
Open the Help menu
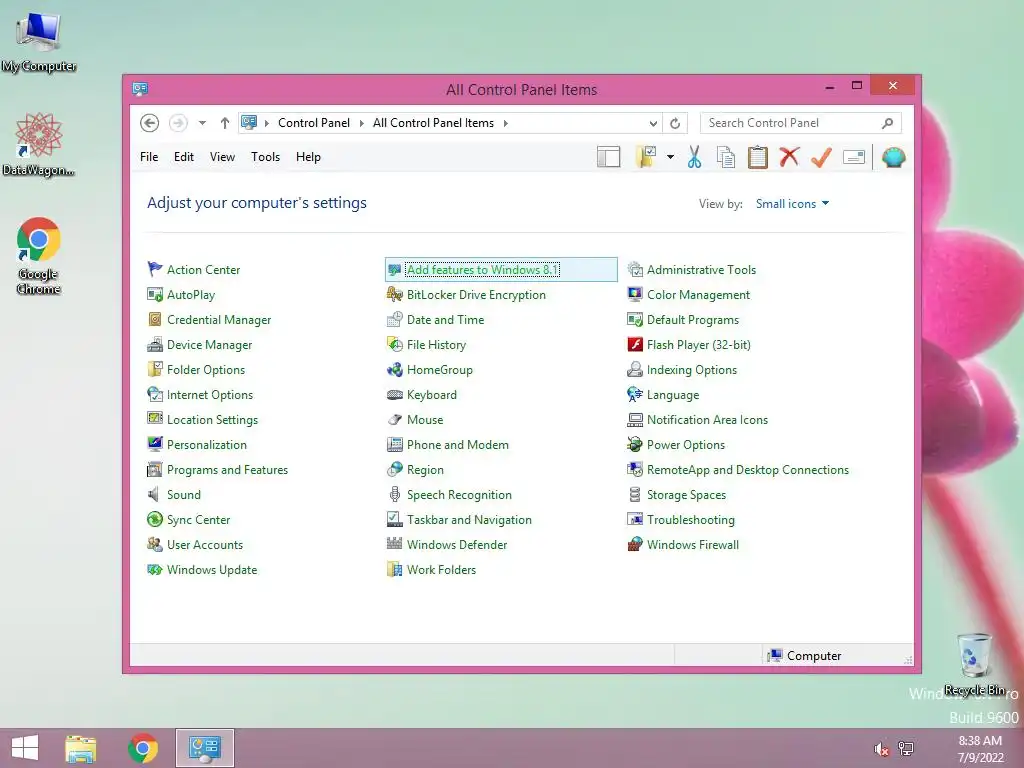[x=308, y=157]
